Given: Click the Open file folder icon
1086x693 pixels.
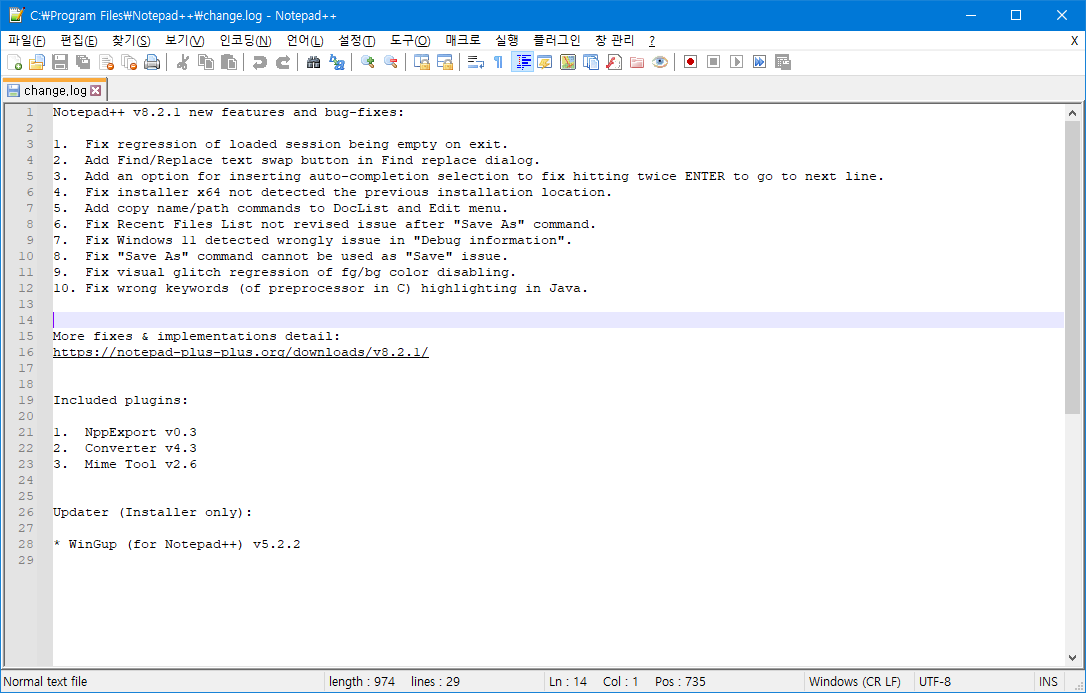Looking at the screenshot, I should pyautogui.click(x=37, y=62).
